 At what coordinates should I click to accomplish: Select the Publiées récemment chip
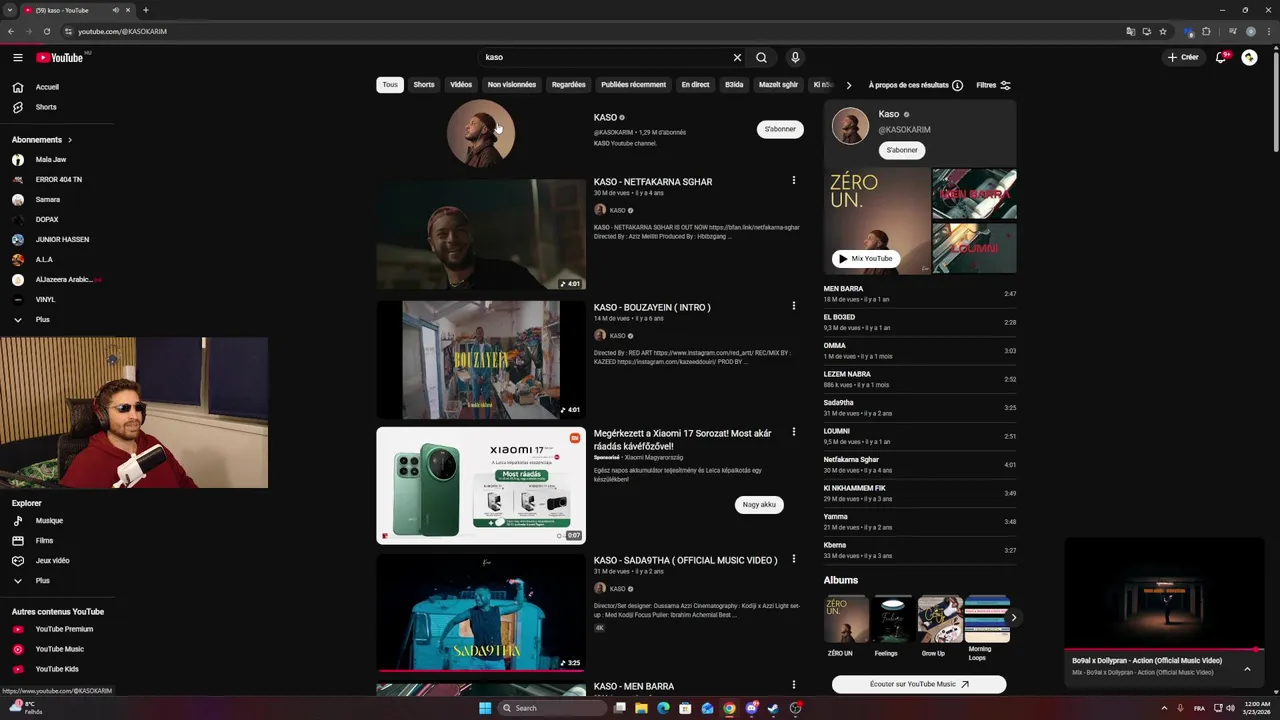[633, 85]
